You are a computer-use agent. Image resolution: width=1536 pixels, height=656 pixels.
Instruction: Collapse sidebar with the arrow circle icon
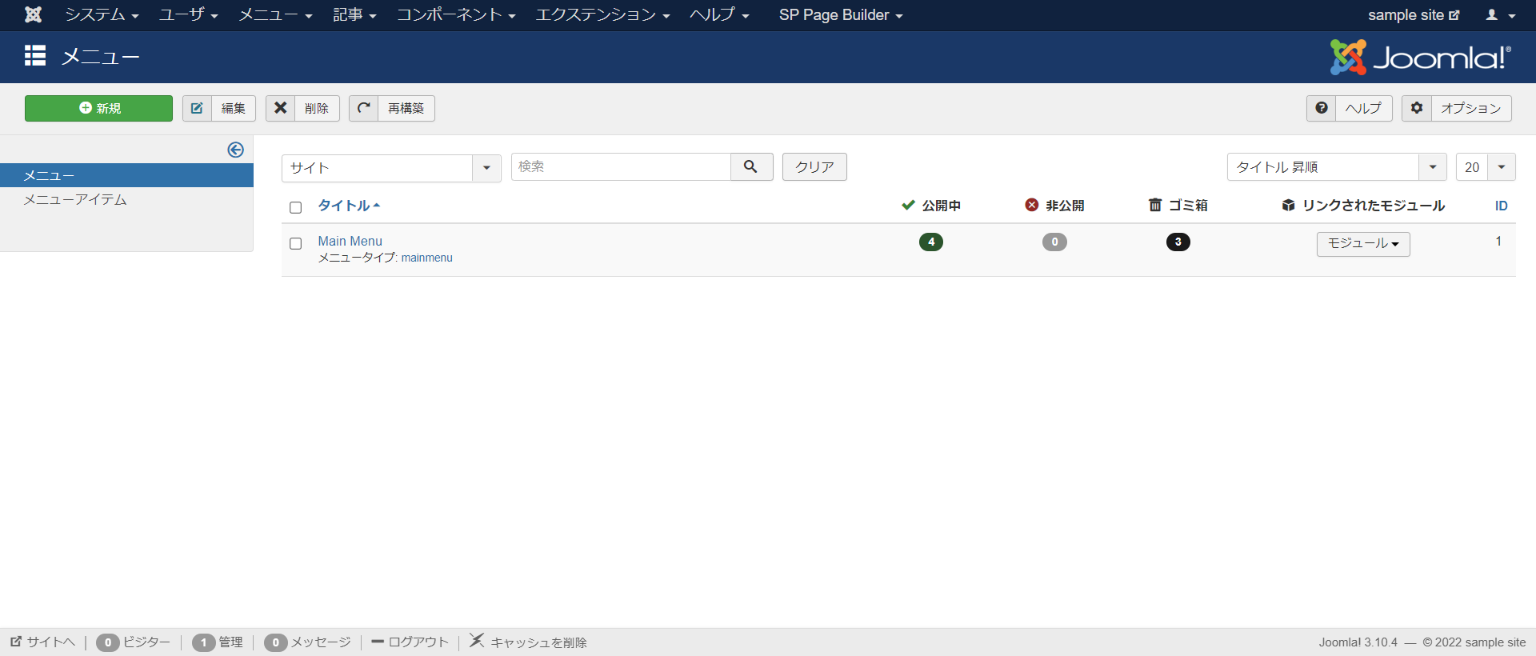236,150
